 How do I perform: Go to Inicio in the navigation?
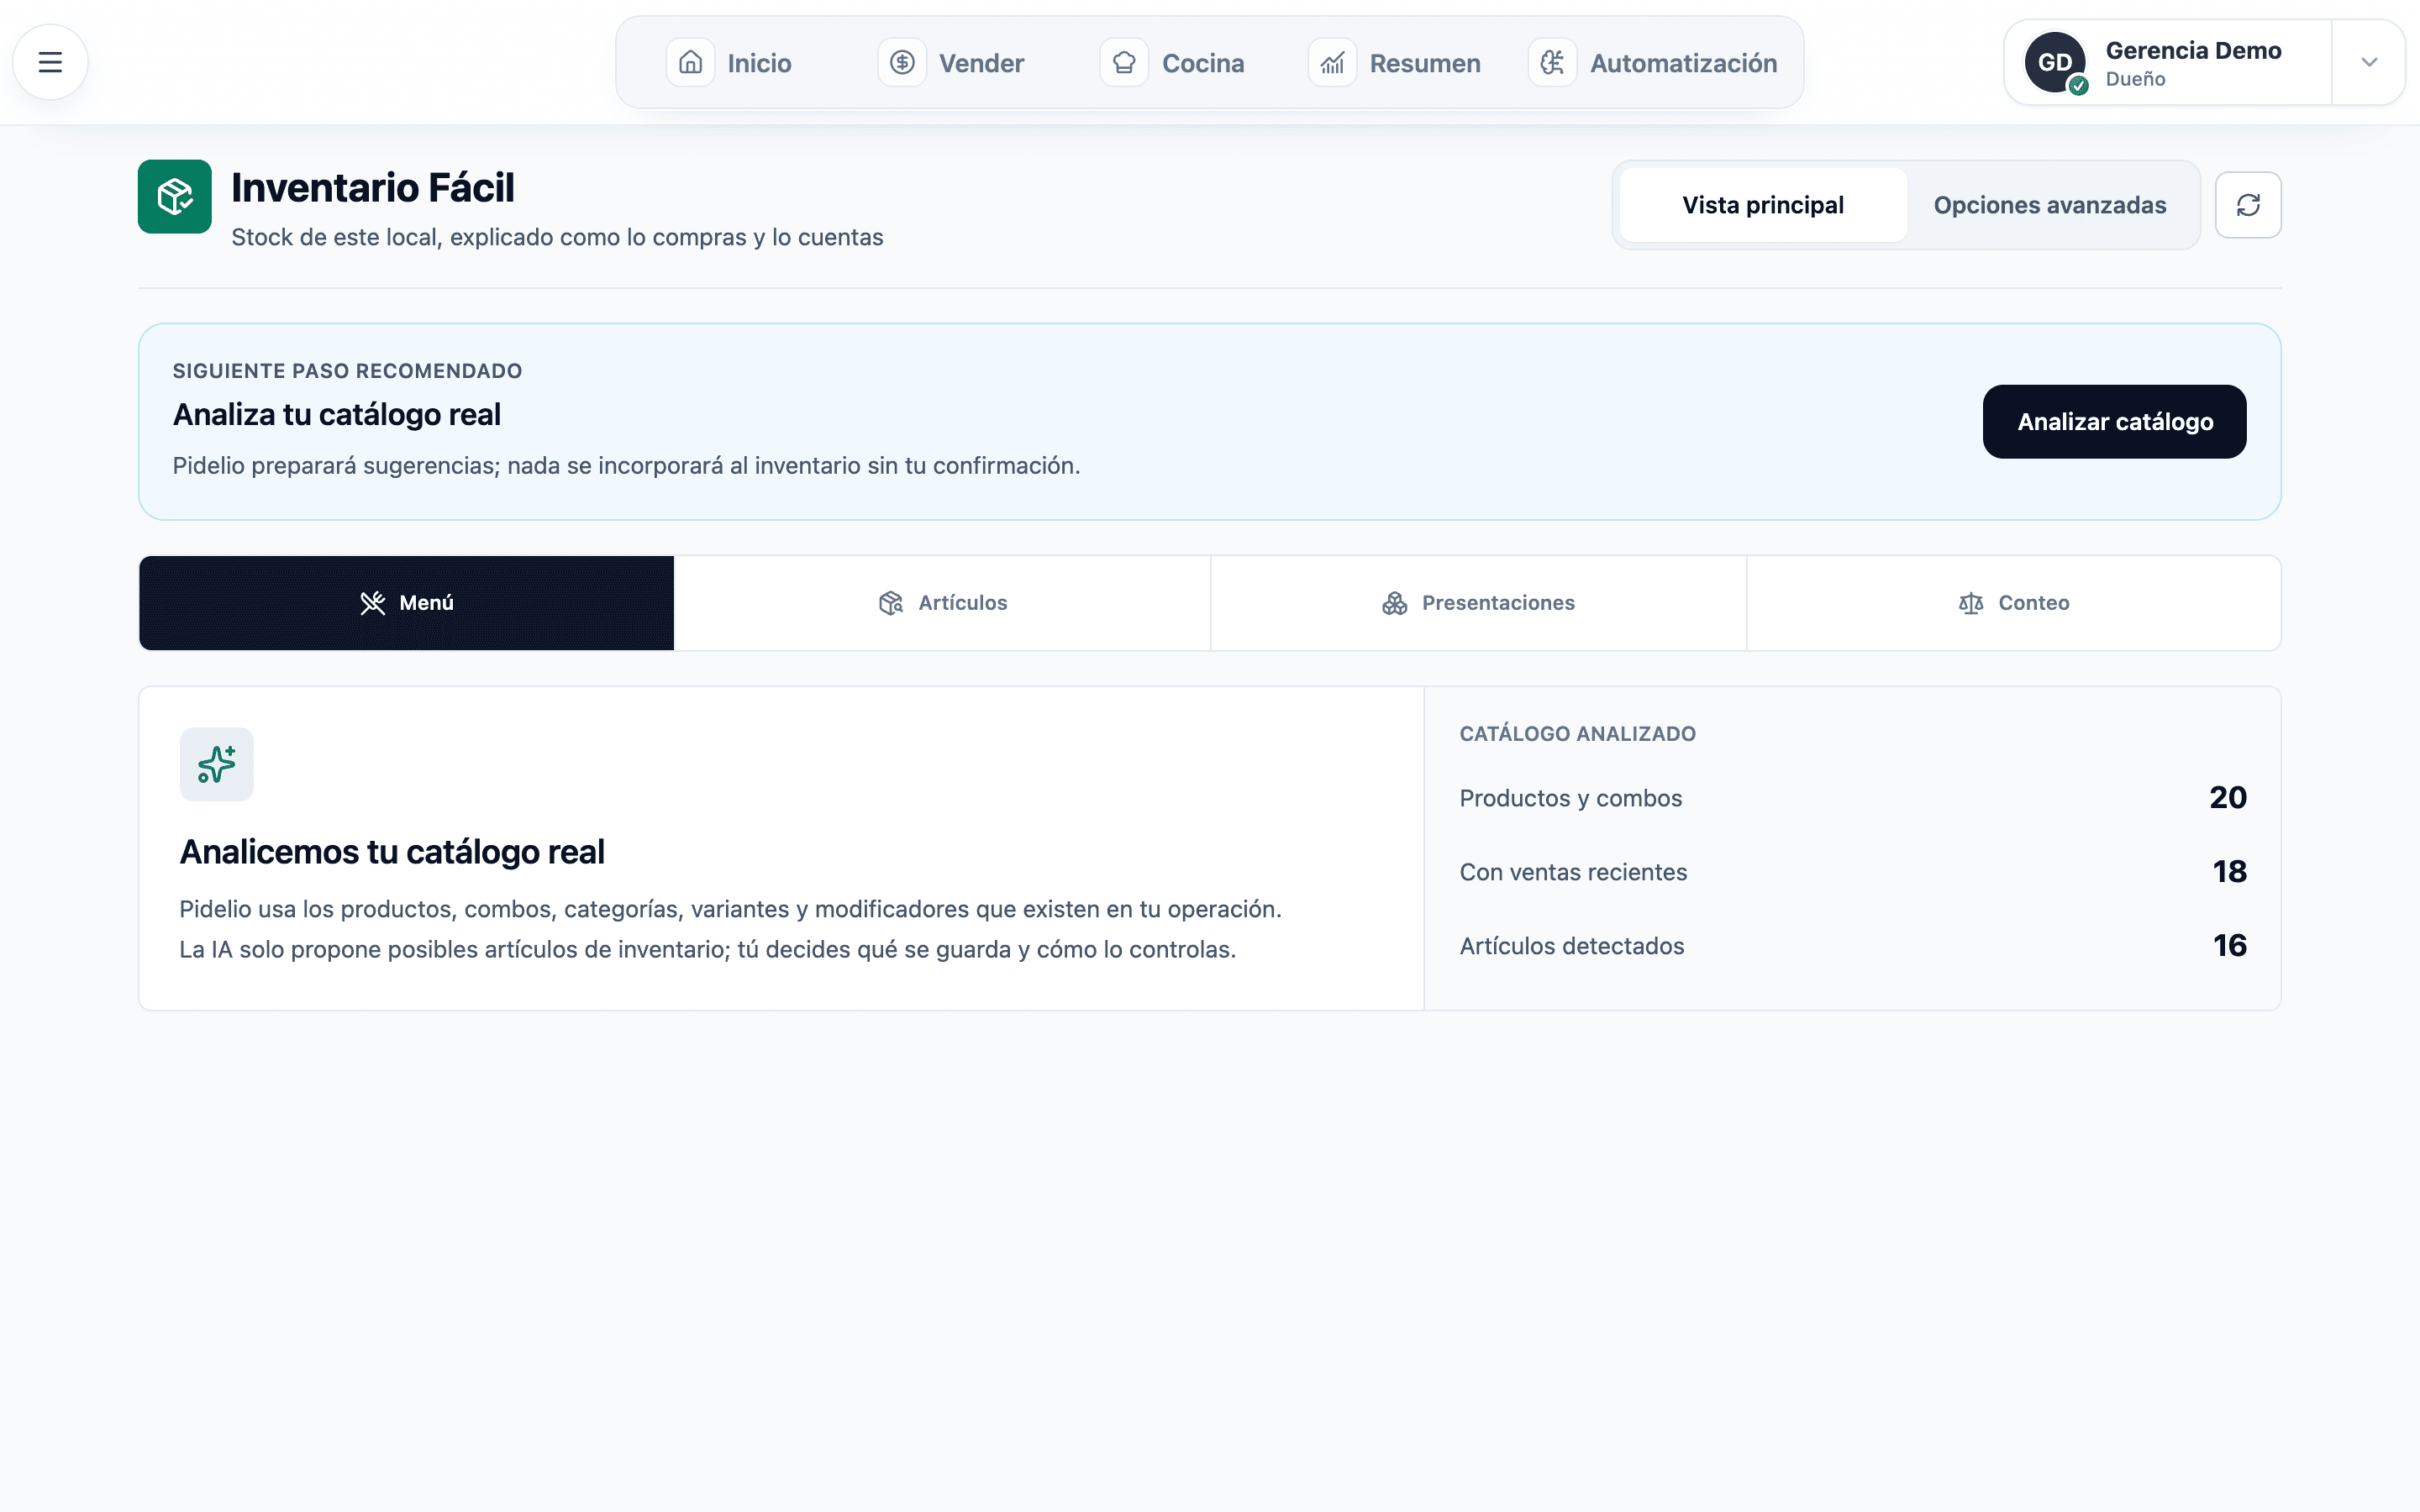pos(730,63)
